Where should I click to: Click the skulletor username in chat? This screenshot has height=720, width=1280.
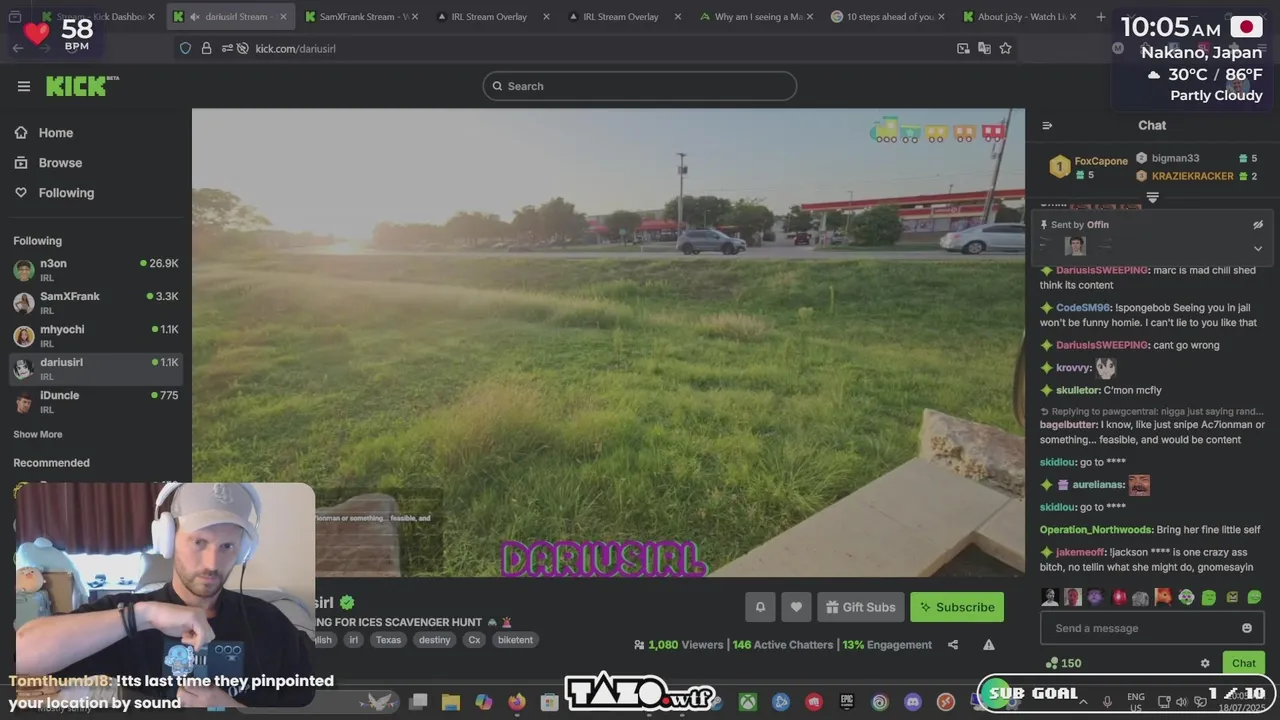pyautogui.click(x=1077, y=390)
